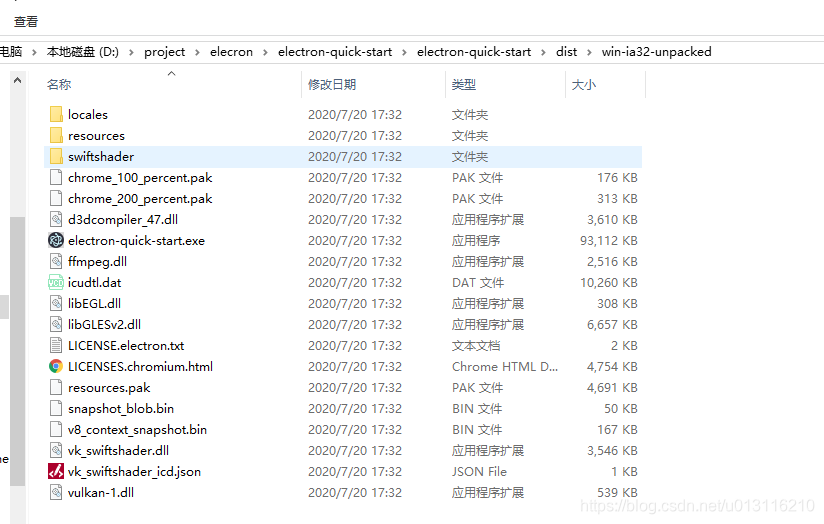The height and width of the screenshot is (524, 824).
Task: Click the JSON File type cell
Action: [479, 472]
